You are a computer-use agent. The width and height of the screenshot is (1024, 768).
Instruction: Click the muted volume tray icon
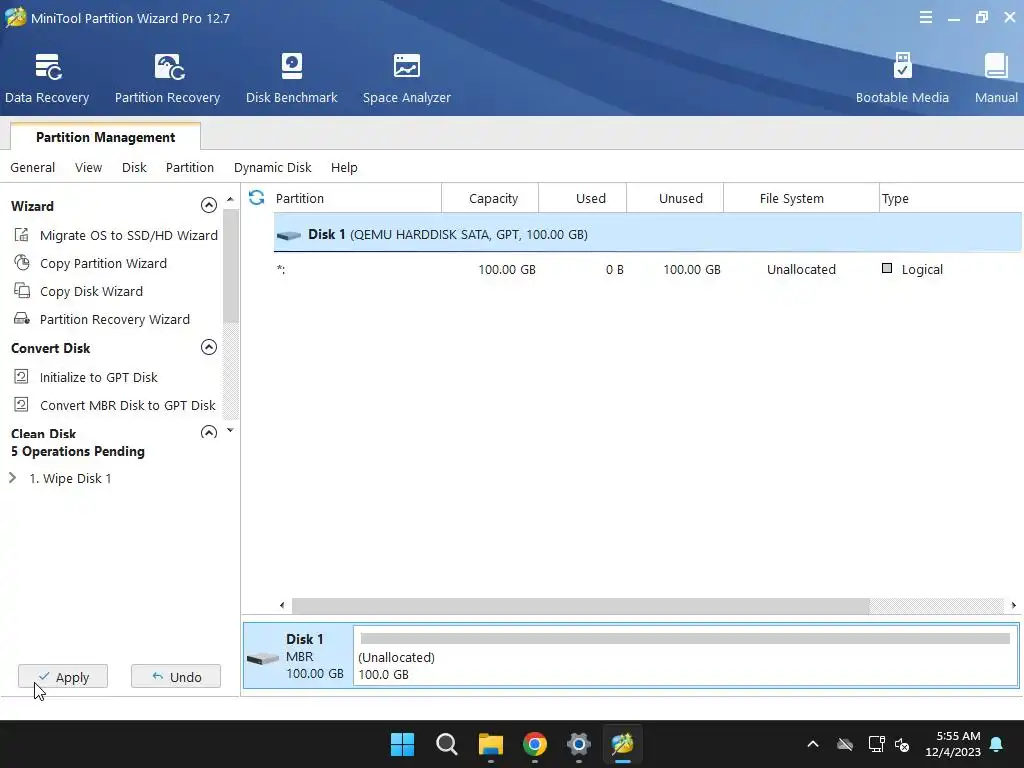902,744
